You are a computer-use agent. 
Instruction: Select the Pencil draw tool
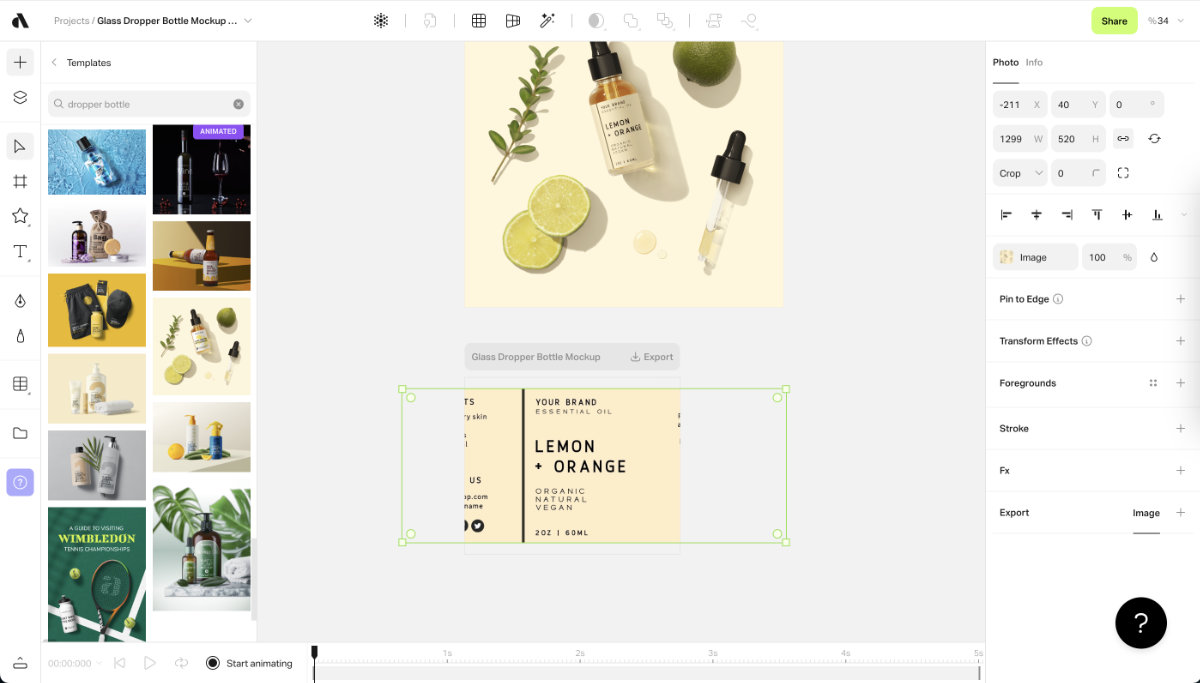(x=20, y=336)
